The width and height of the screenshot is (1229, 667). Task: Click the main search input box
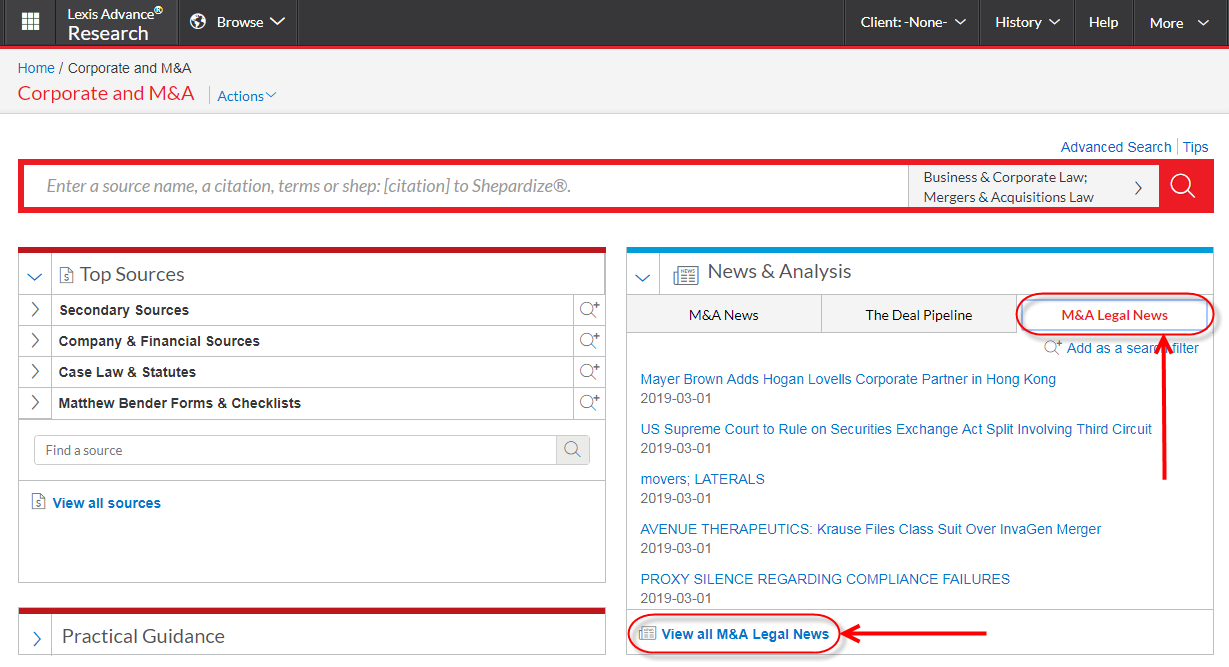(x=466, y=187)
